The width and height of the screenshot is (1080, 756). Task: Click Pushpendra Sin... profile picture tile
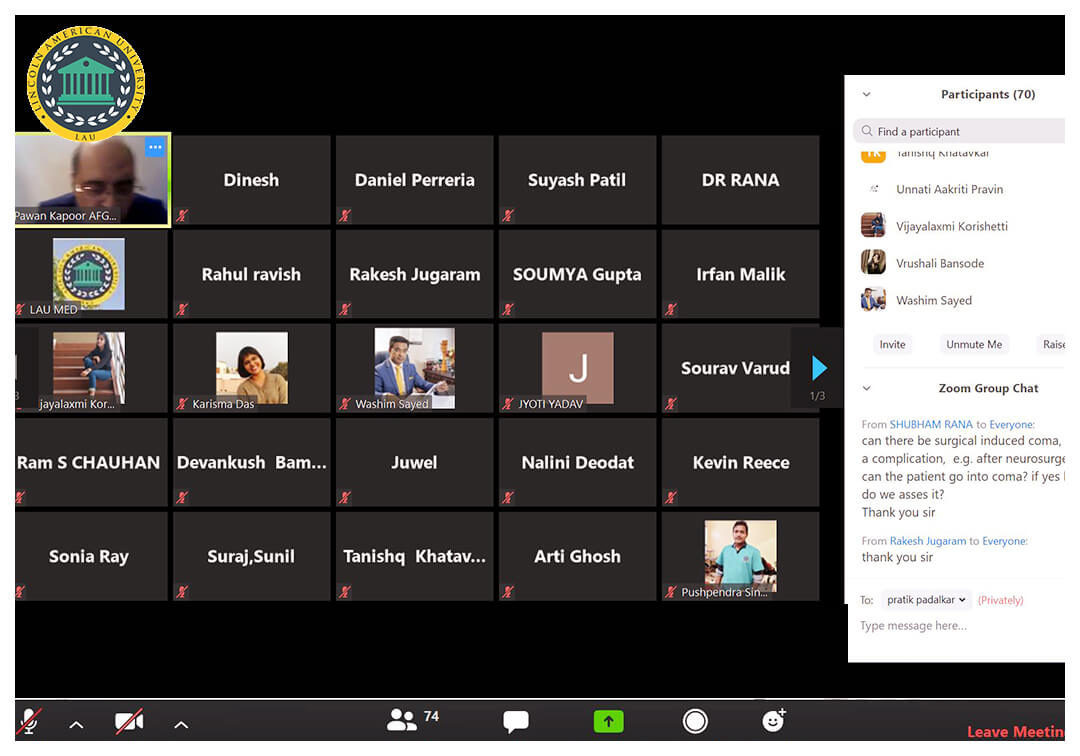coord(740,556)
